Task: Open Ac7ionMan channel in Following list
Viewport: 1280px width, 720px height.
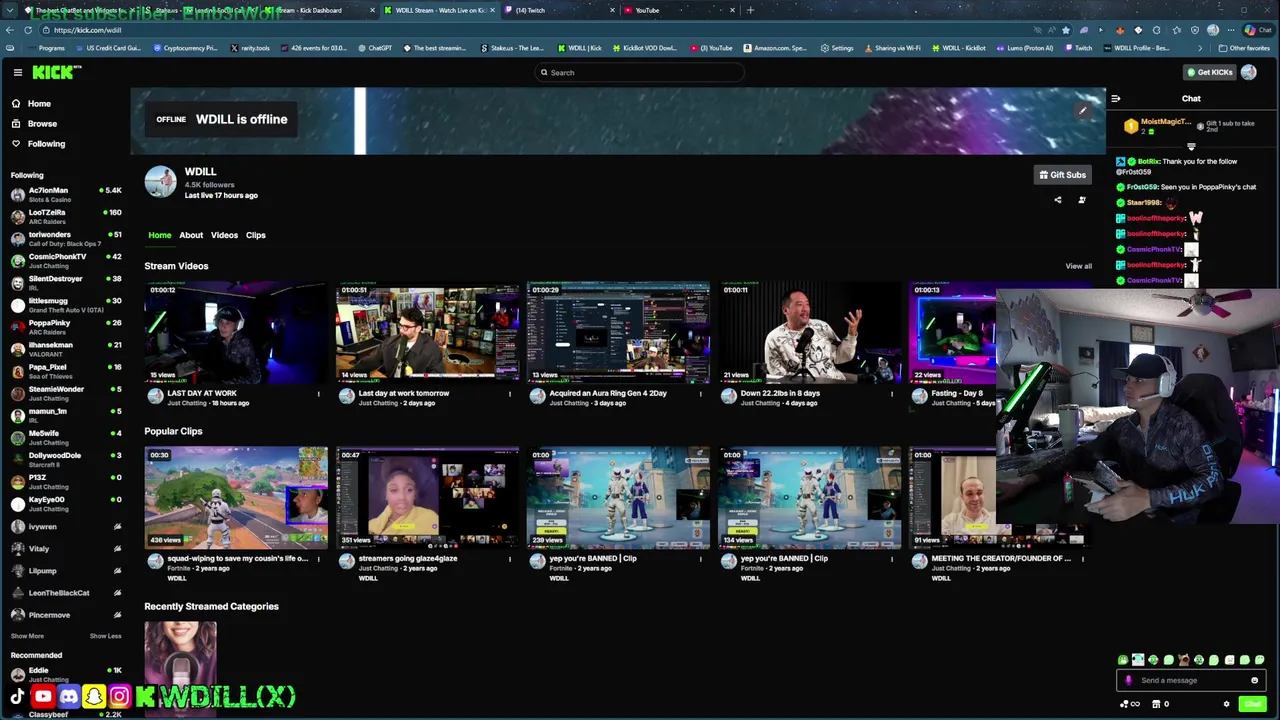Action: 65,194
